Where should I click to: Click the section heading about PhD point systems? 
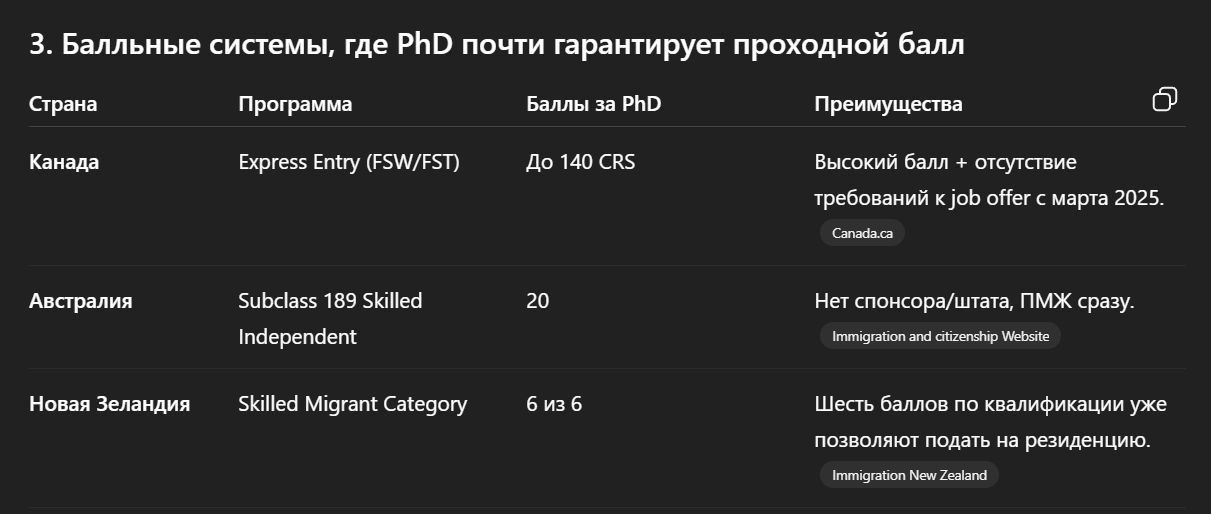pos(497,45)
